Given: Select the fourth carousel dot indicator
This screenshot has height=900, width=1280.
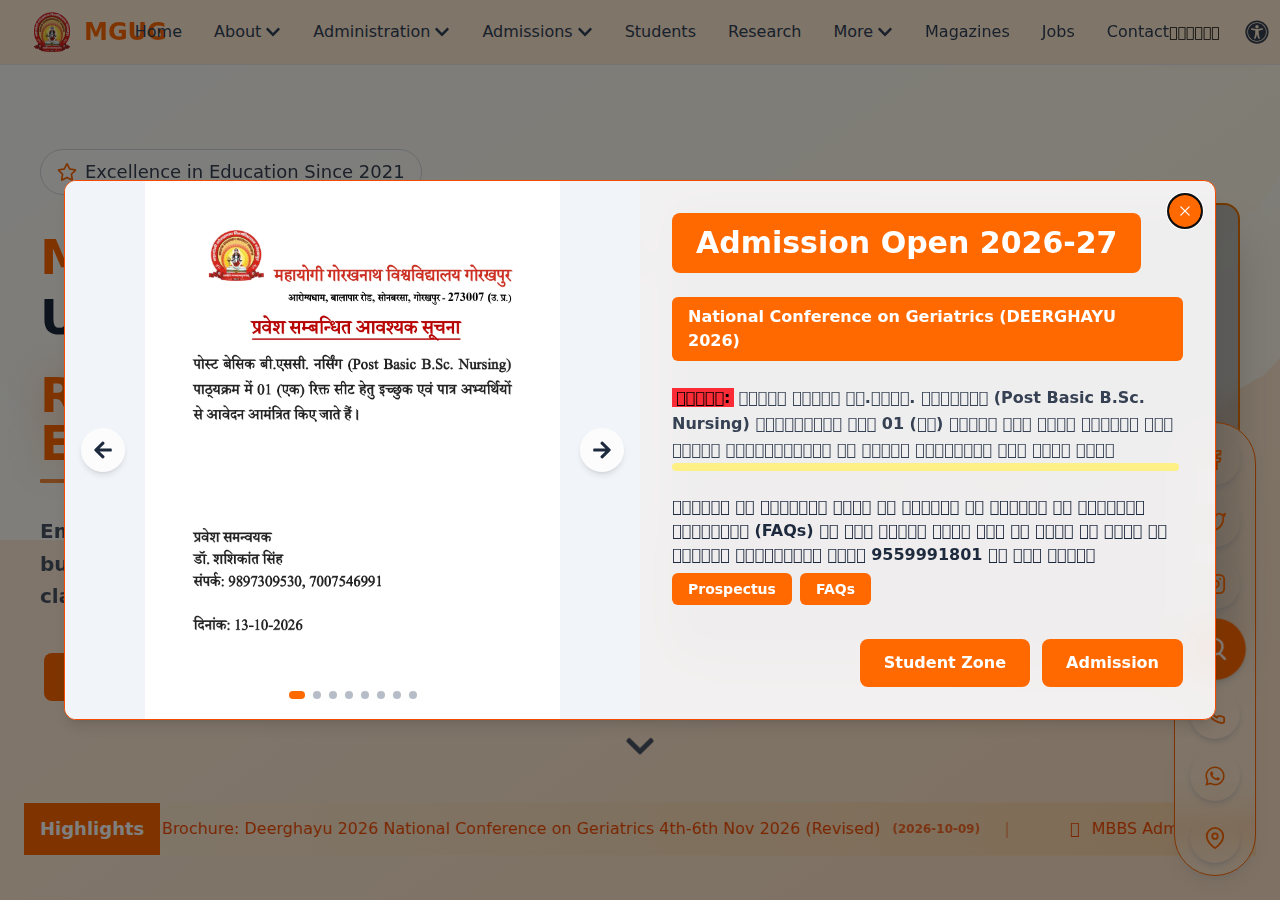Looking at the screenshot, I should pos(349,695).
